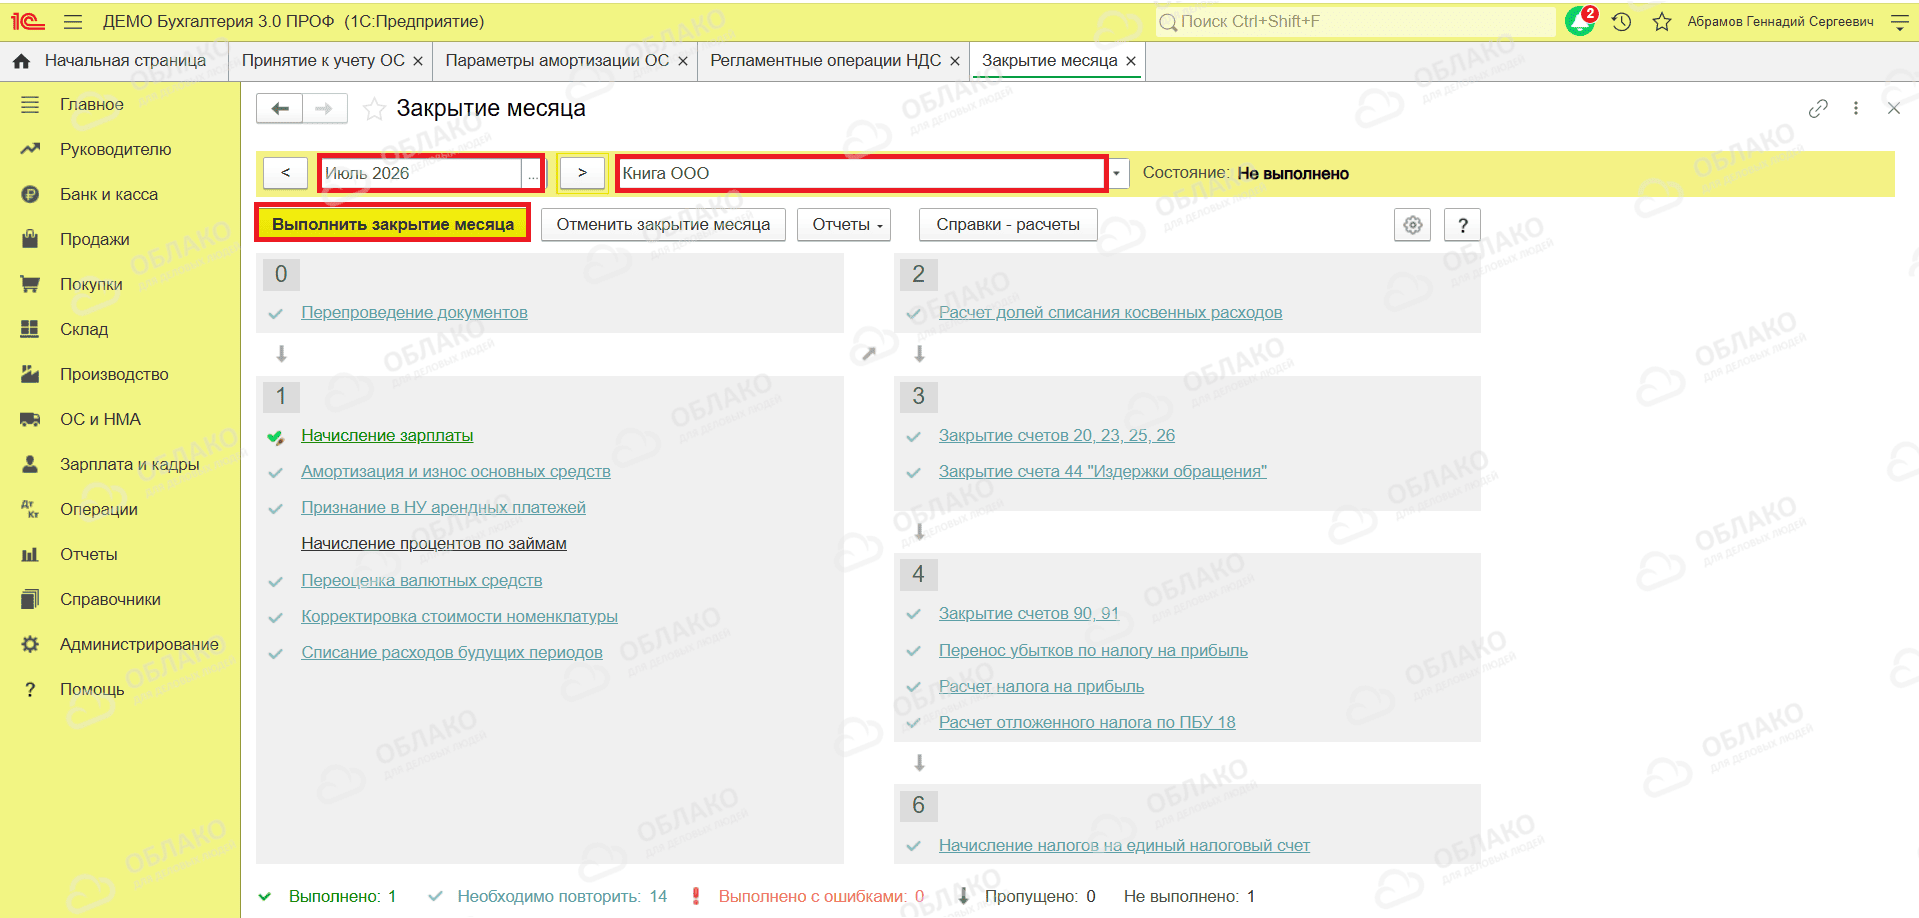This screenshot has width=1919, height=918.
Task: Open Расчет отложенного налога по ПБУ 18 link
Action: (x=1087, y=723)
